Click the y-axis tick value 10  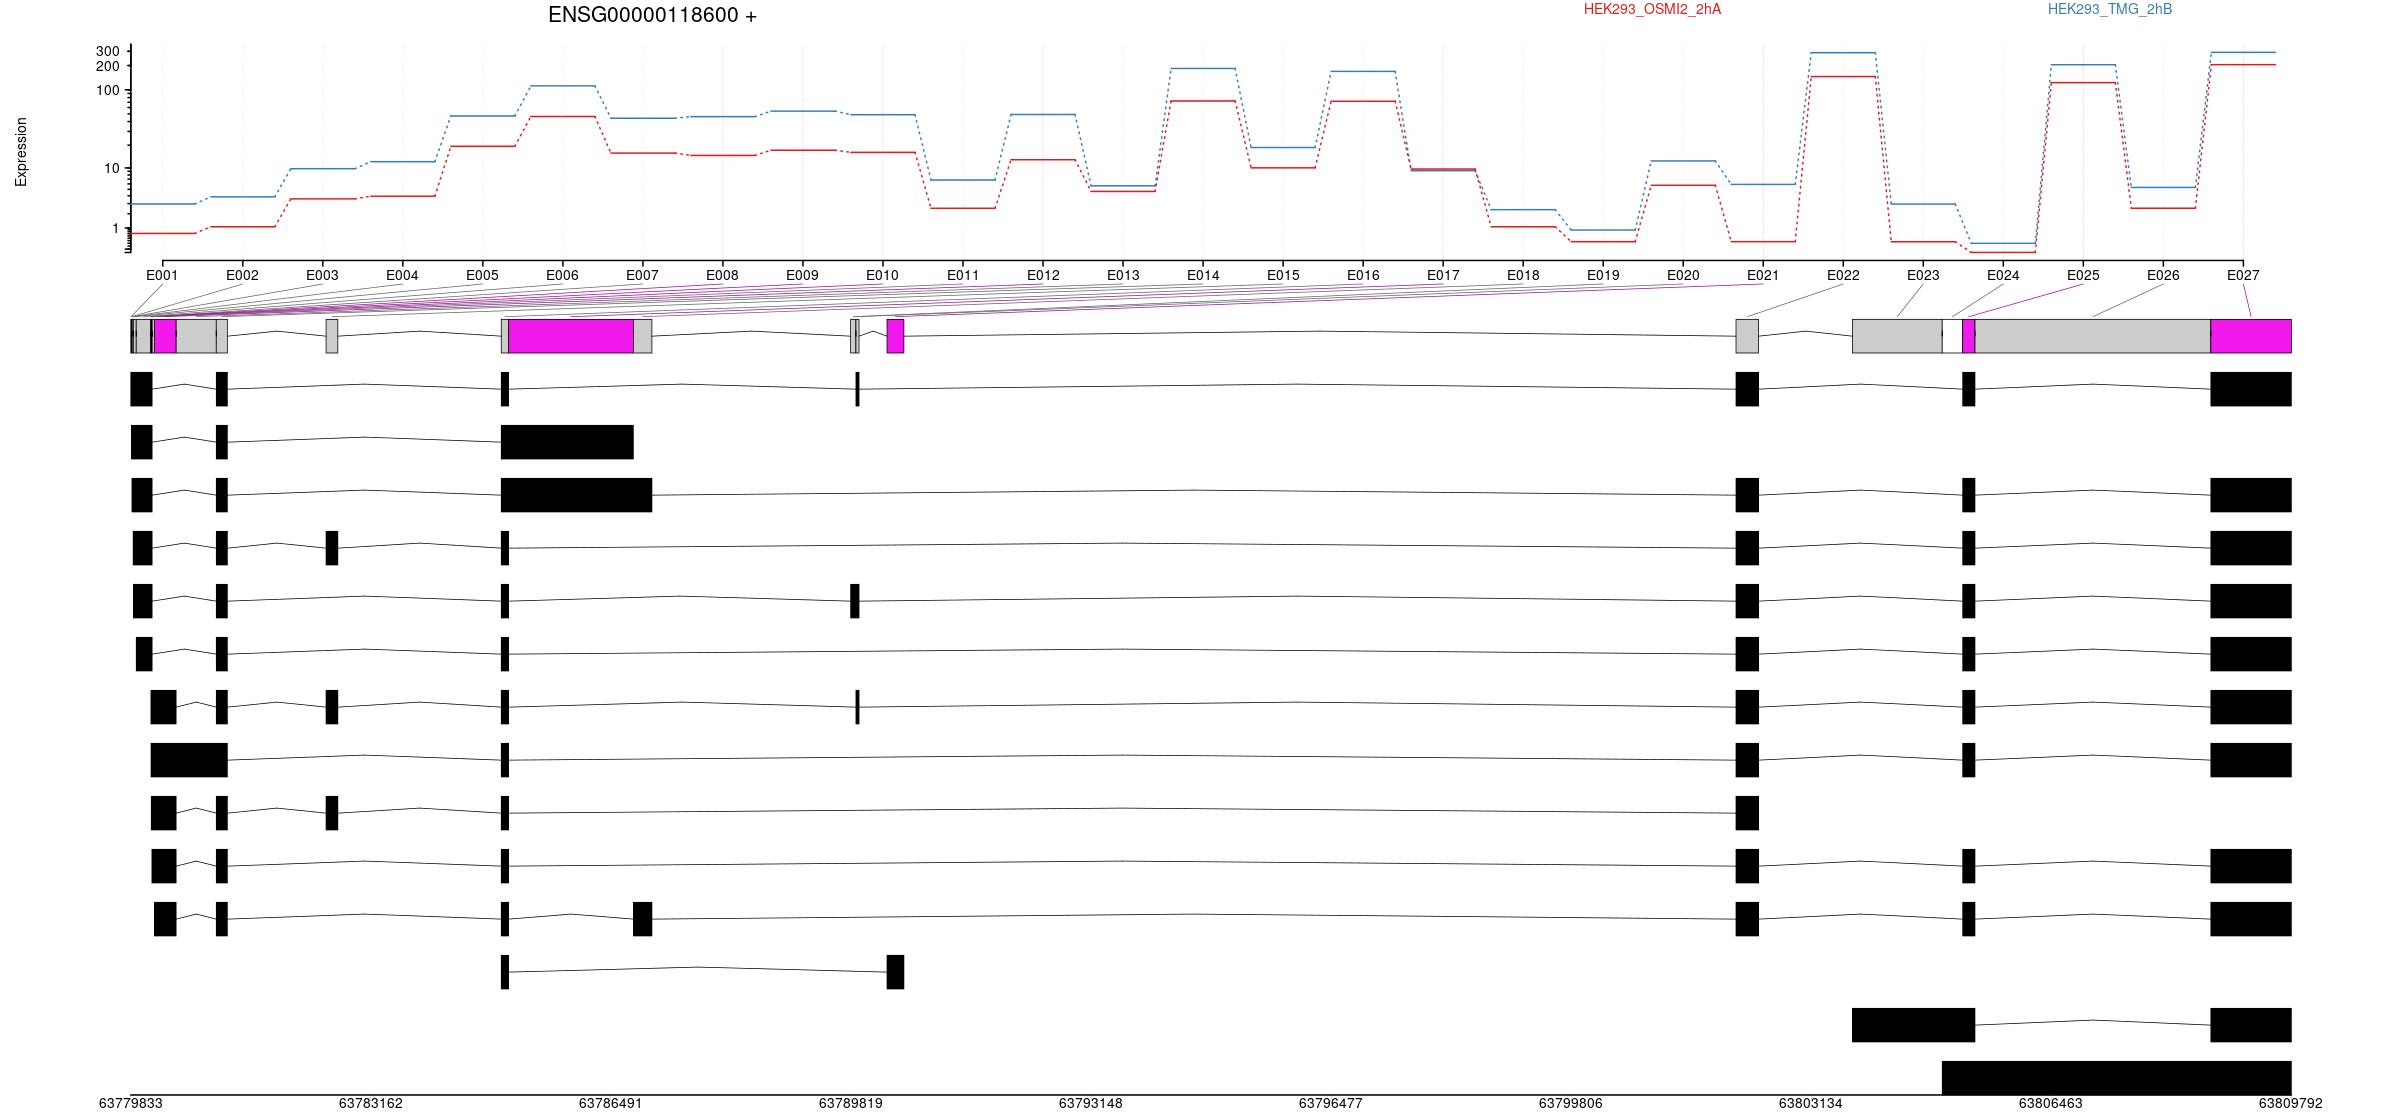coord(112,168)
